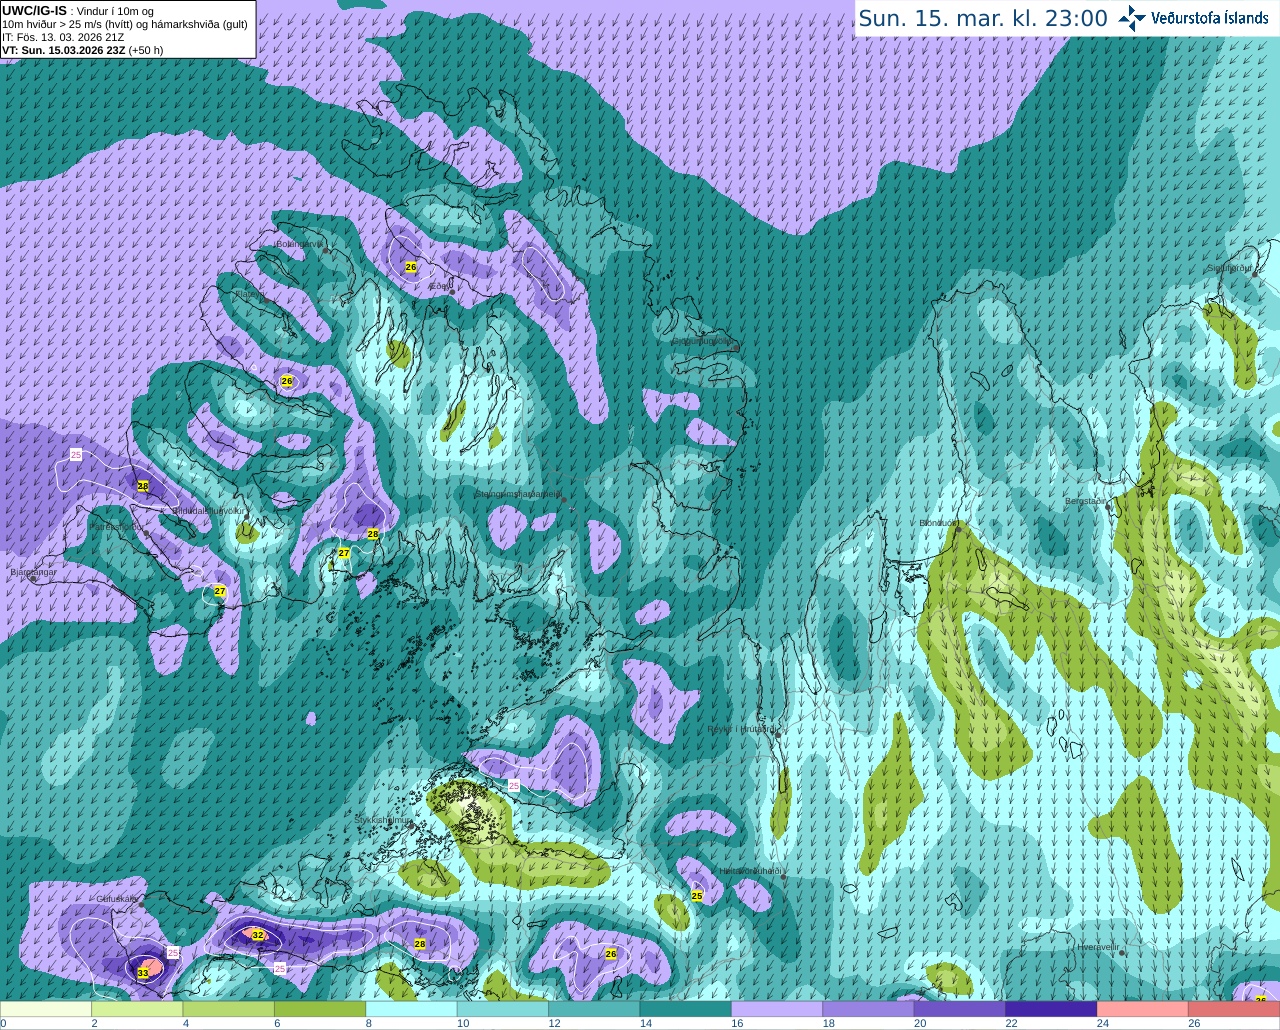Click the 12–14 m/s teal legend swatch

tap(594, 1009)
